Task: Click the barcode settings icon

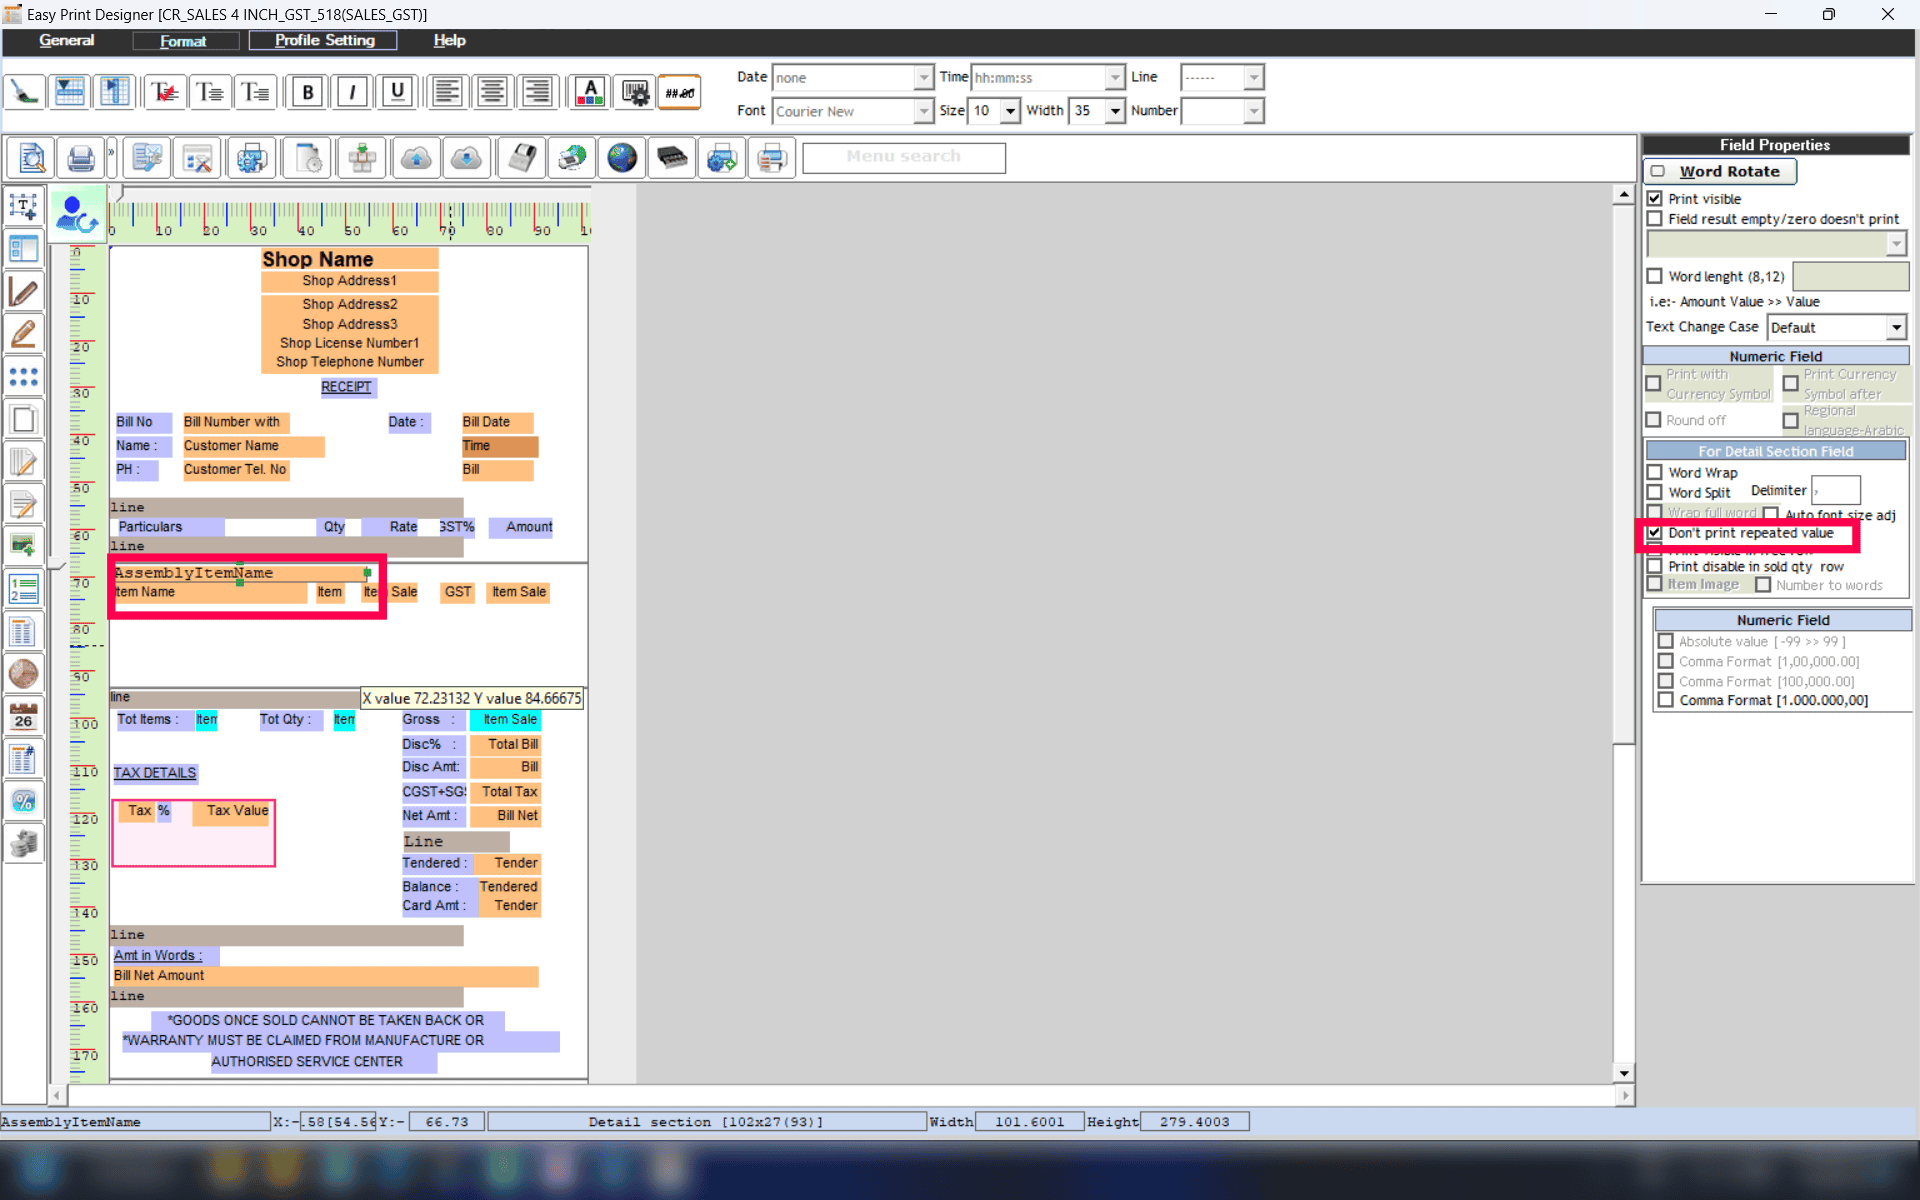Action: (635, 92)
